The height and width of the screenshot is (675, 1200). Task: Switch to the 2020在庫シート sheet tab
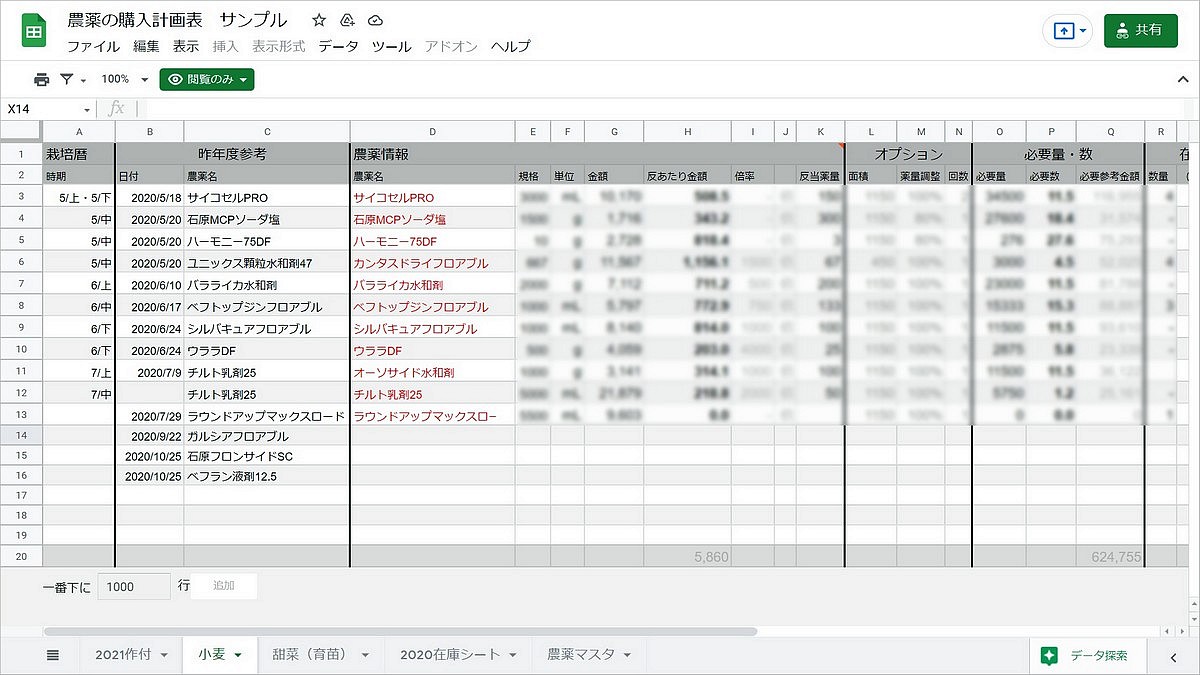(x=450, y=655)
